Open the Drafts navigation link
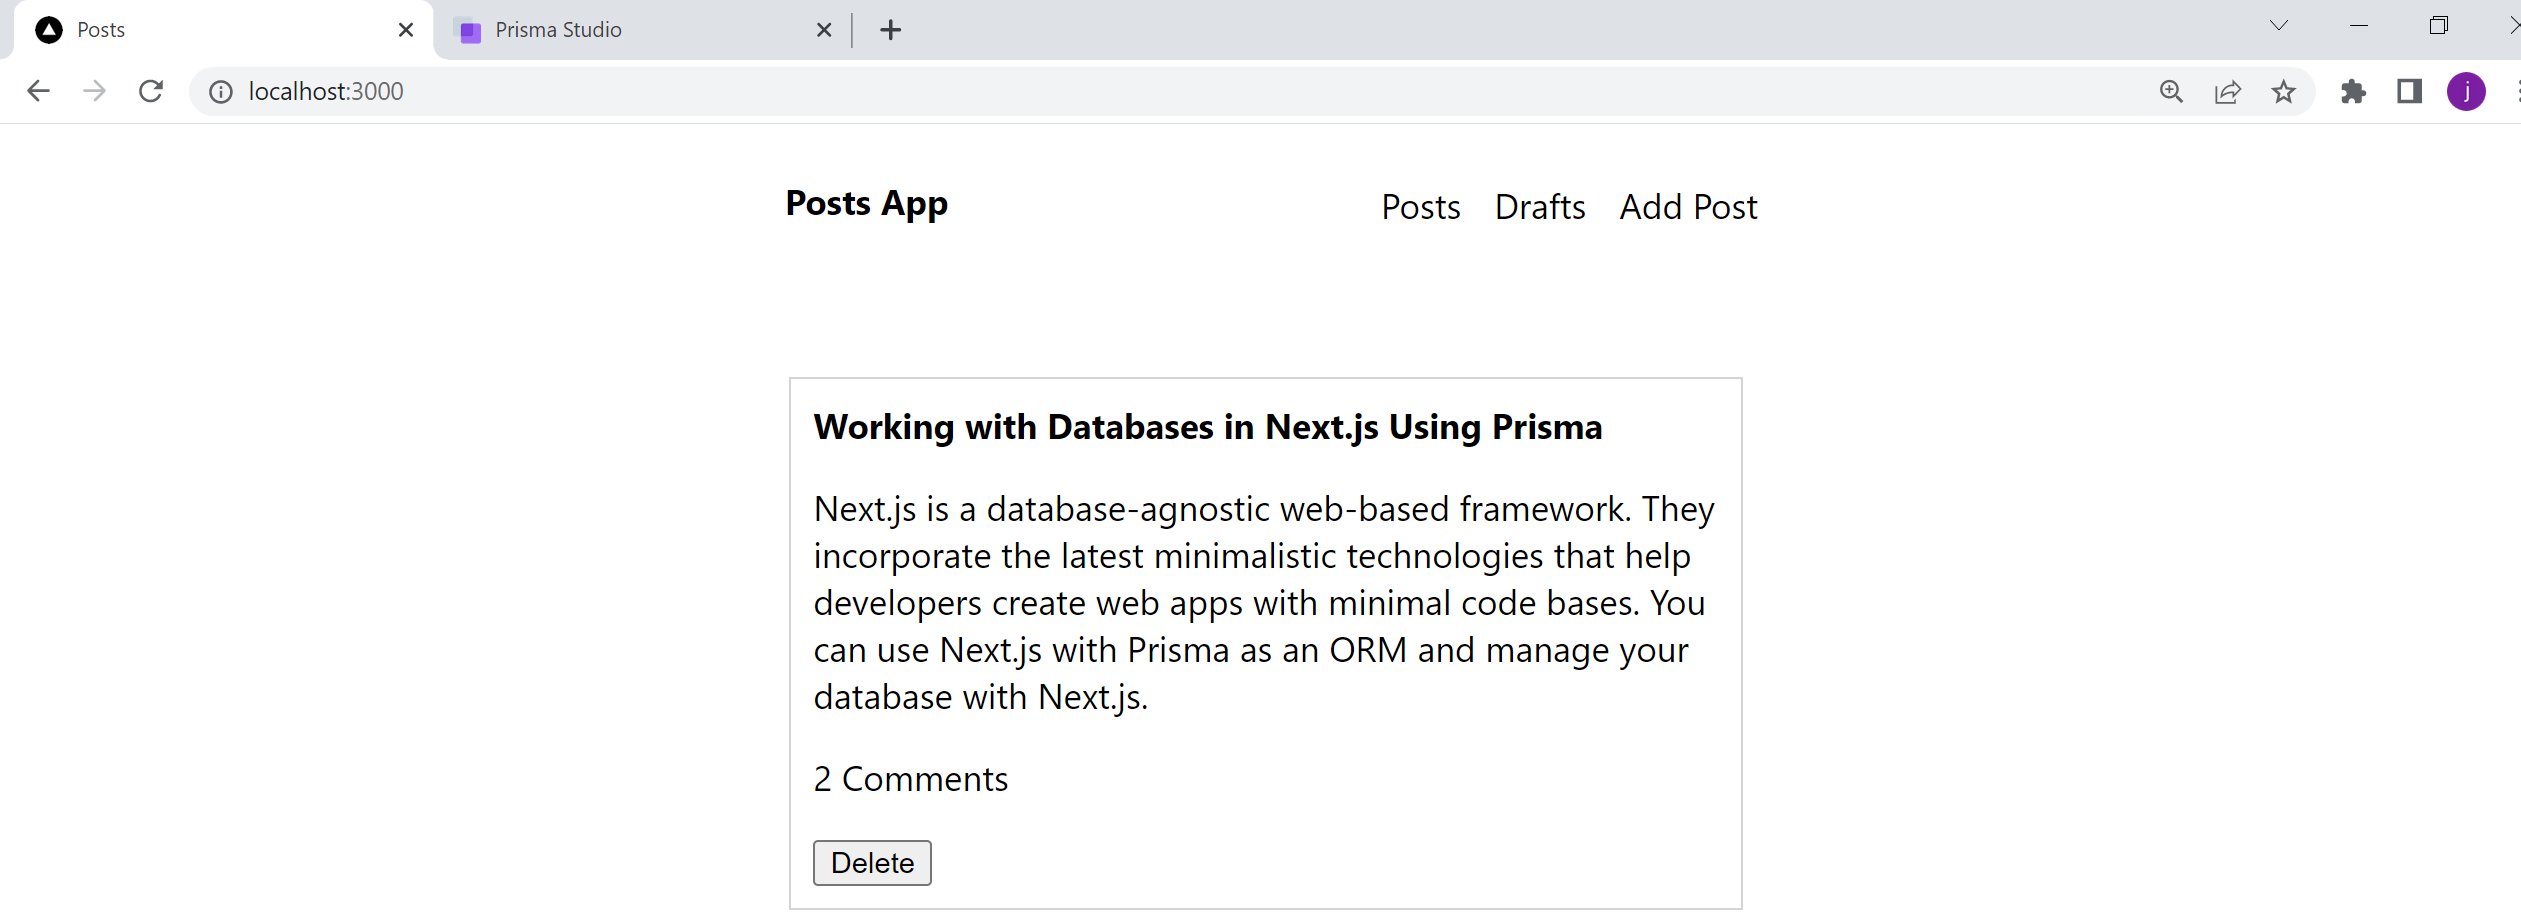Viewport: 2521px width, 917px height. (x=1540, y=207)
